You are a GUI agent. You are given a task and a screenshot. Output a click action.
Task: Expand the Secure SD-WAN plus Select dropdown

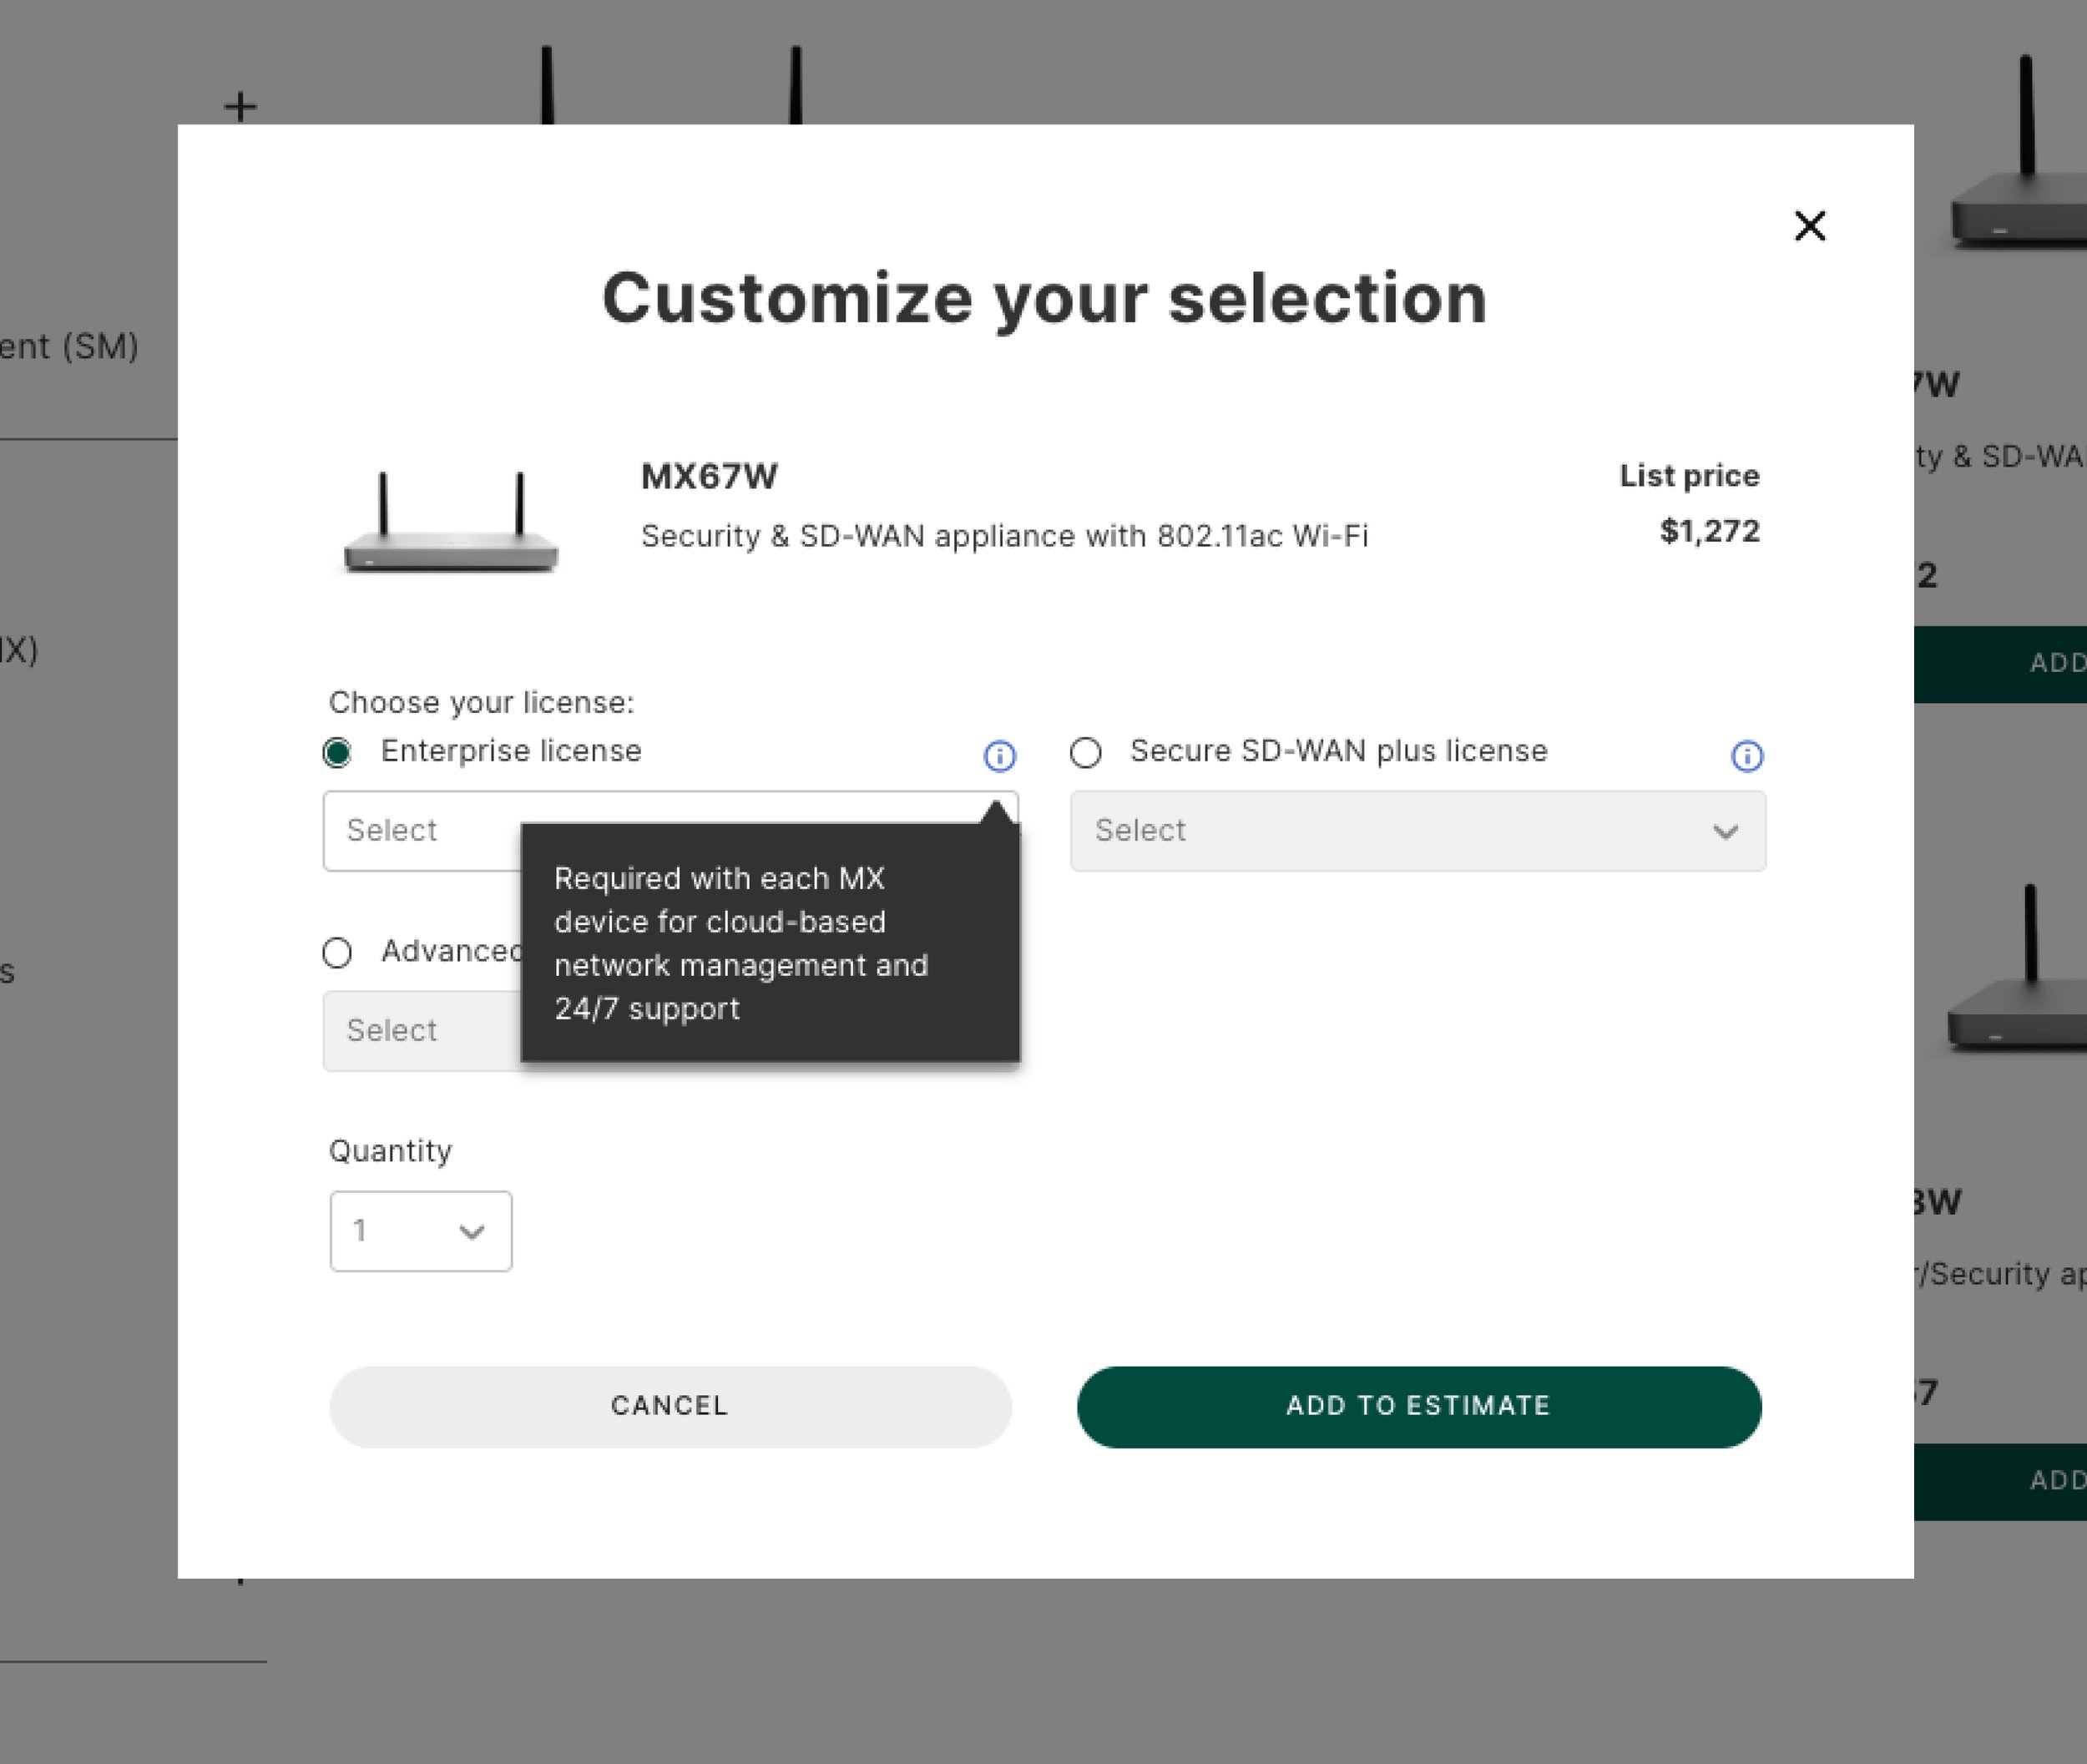pyautogui.click(x=1417, y=831)
